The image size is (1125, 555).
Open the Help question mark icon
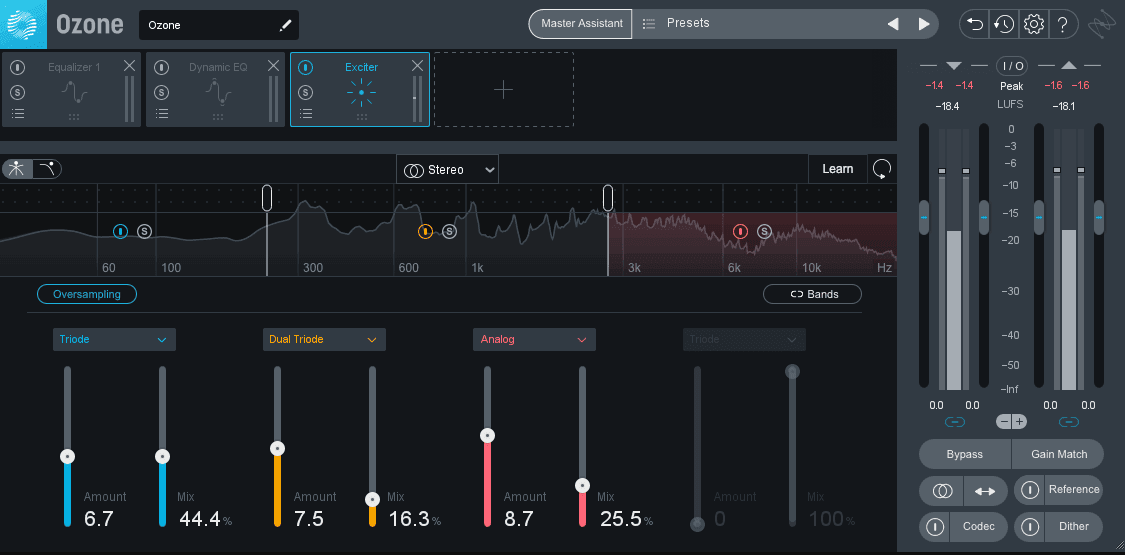(x=1063, y=24)
